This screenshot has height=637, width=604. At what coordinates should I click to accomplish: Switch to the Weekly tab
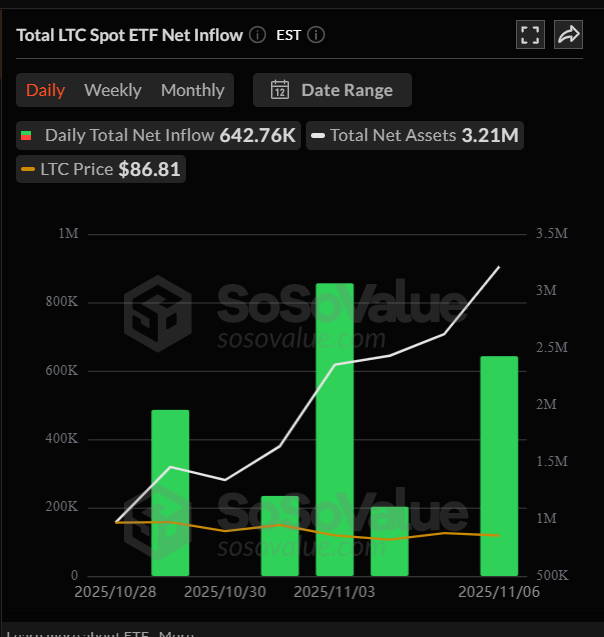point(113,90)
